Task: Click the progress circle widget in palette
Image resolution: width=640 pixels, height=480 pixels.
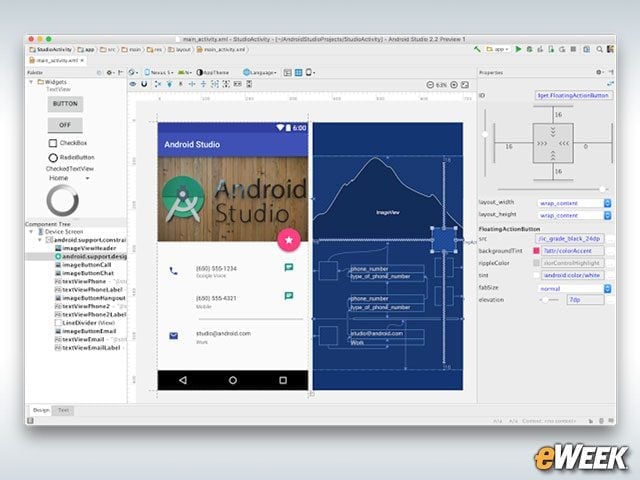Action: point(62,200)
